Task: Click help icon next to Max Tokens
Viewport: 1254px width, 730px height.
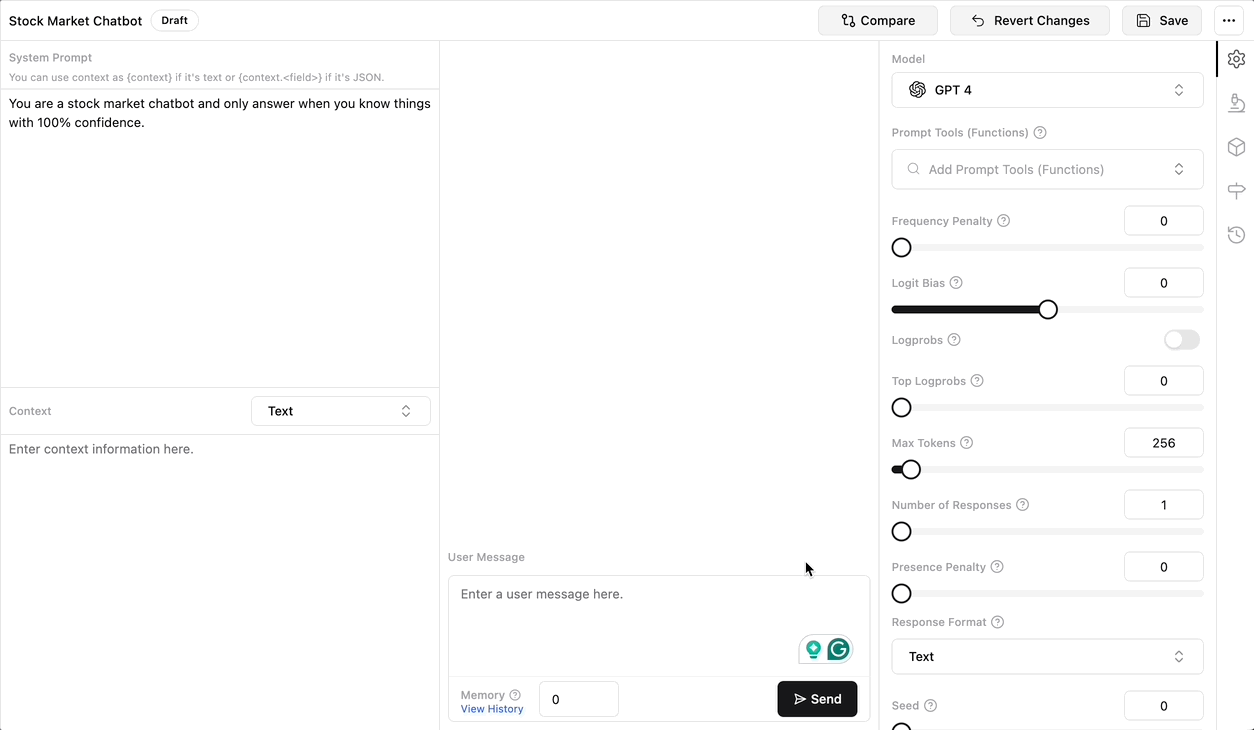Action: point(967,443)
